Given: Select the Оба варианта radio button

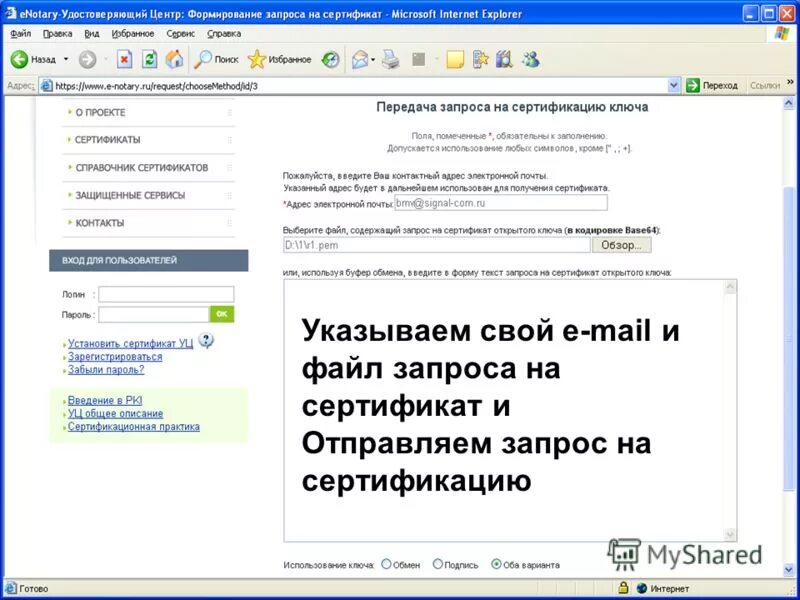Looking at the screenshot, I should pos(496,562).
